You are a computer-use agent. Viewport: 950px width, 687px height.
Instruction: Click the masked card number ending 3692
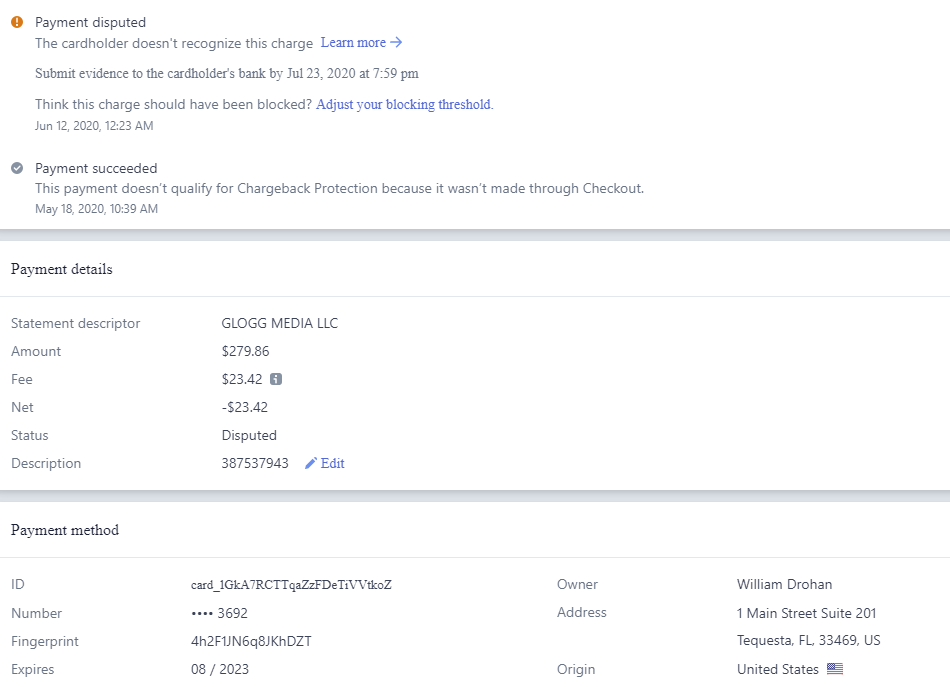219,613
